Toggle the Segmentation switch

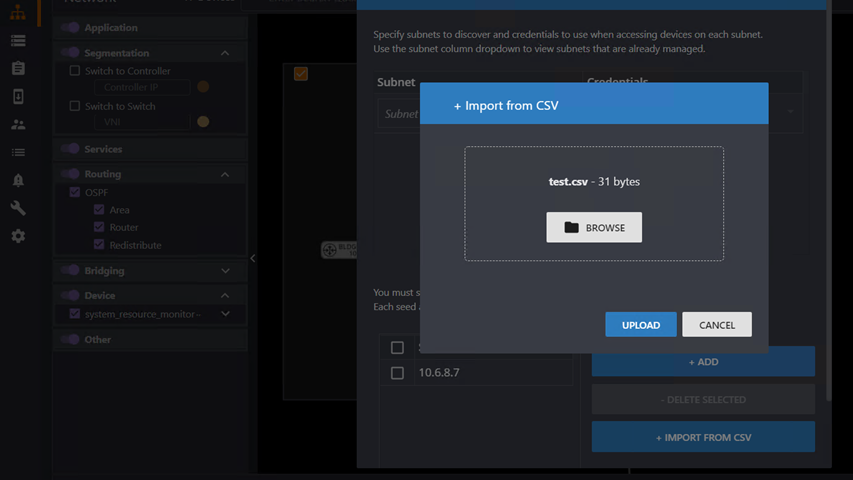[x=70, y=52]
